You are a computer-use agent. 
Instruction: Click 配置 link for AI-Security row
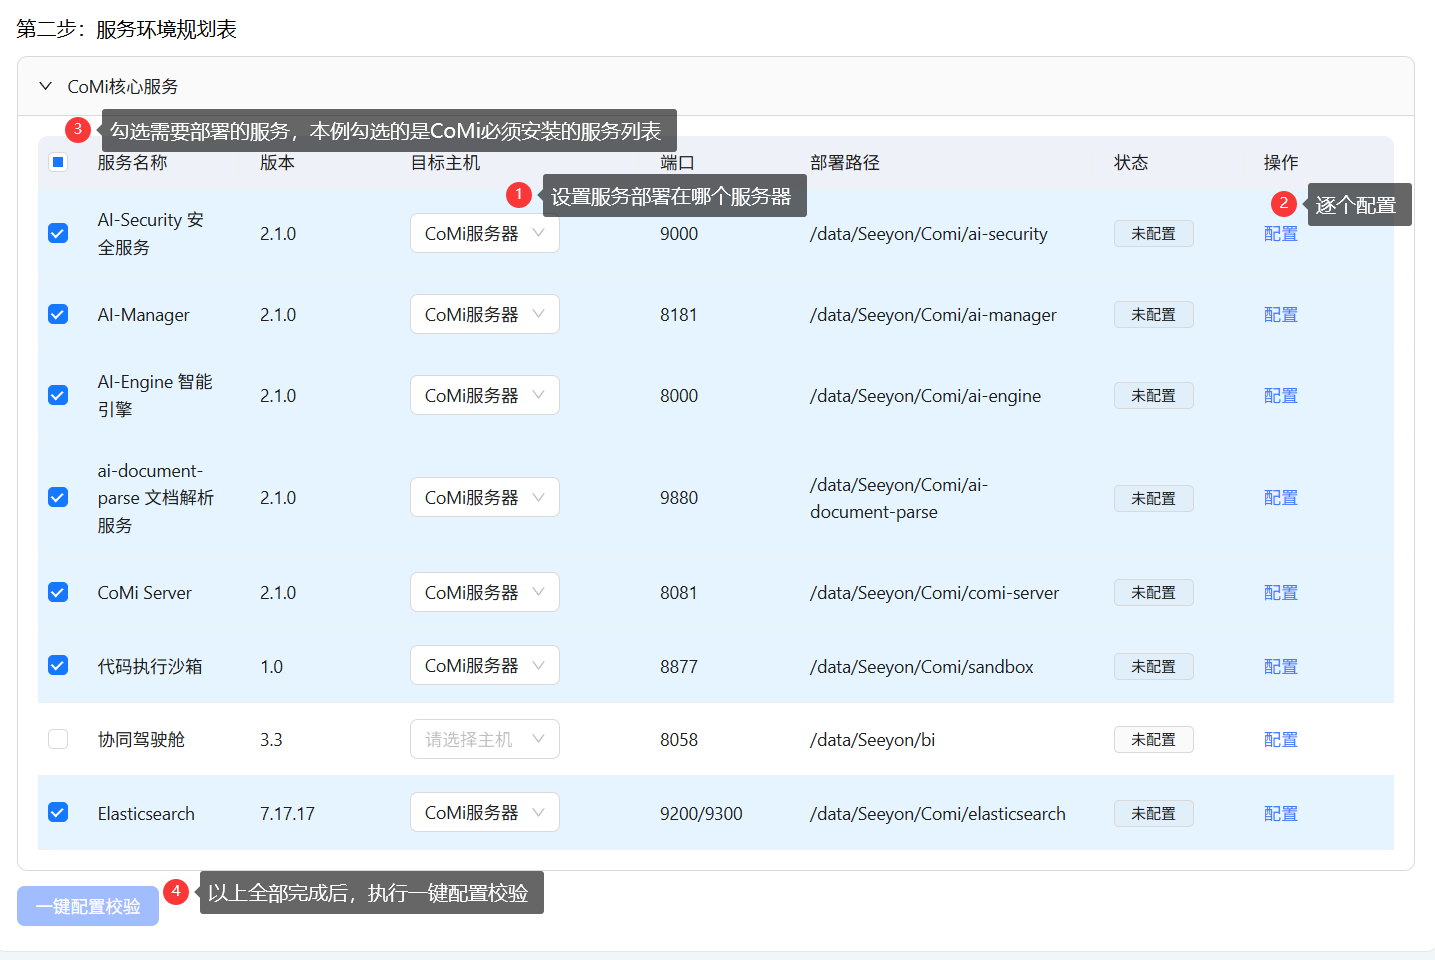(x=1281, y=233)
